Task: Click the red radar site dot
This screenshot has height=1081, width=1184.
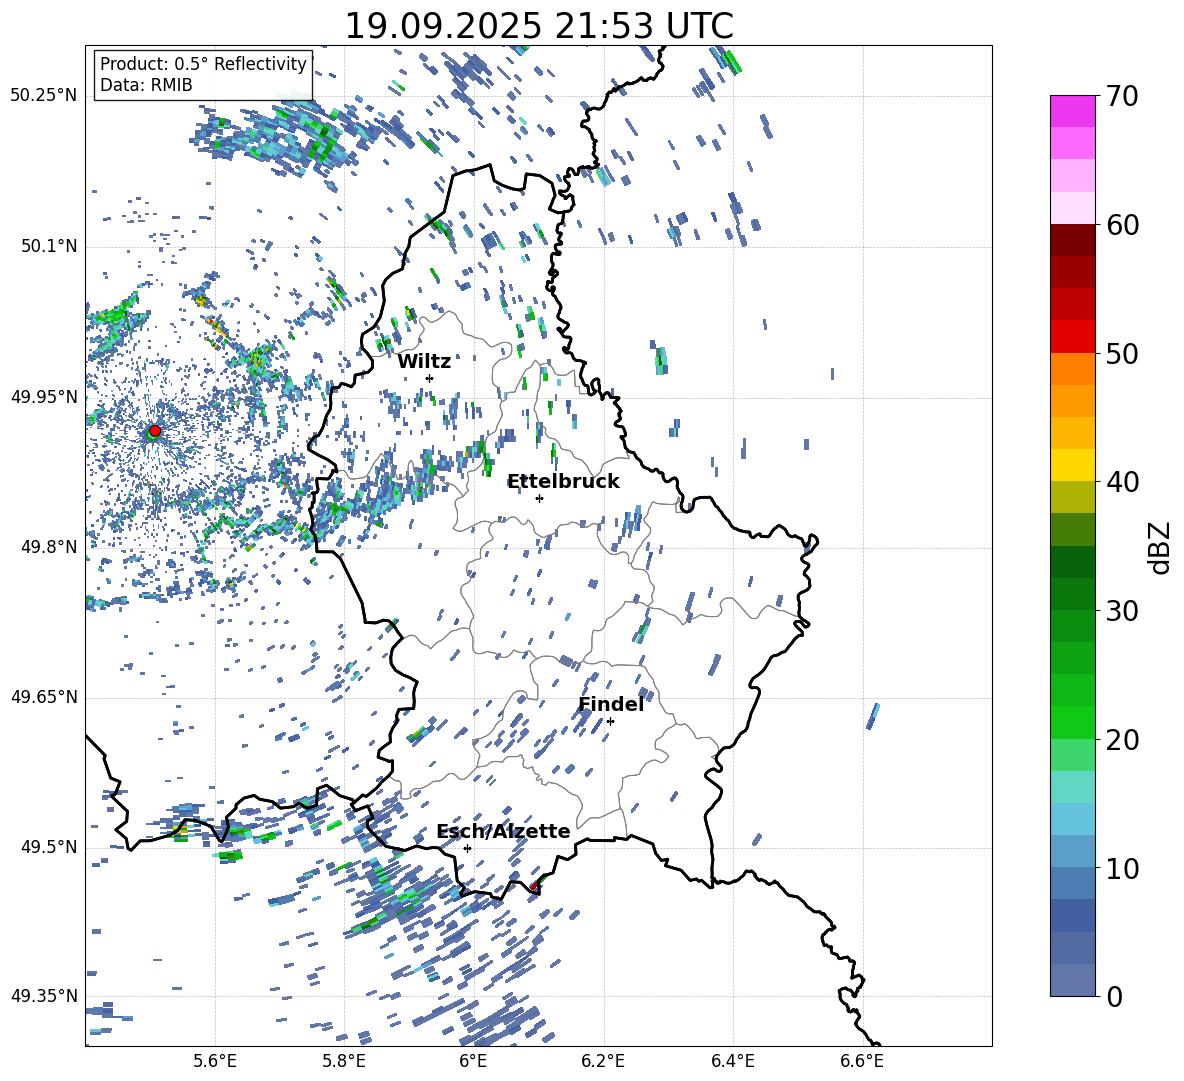Action: coord(154,431)
